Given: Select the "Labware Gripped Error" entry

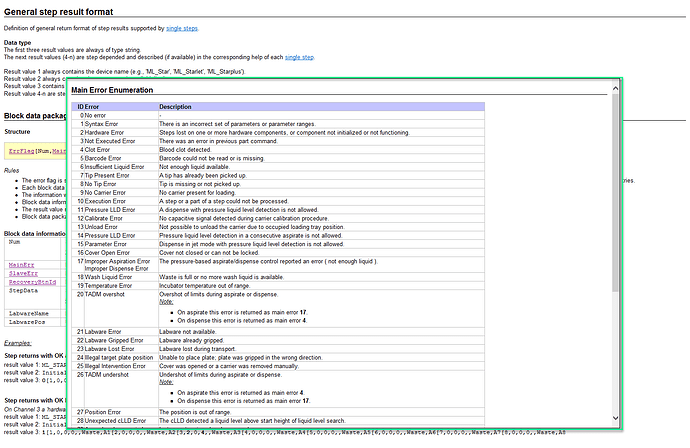Looking at the screenshot, I should tap(119, 339).
